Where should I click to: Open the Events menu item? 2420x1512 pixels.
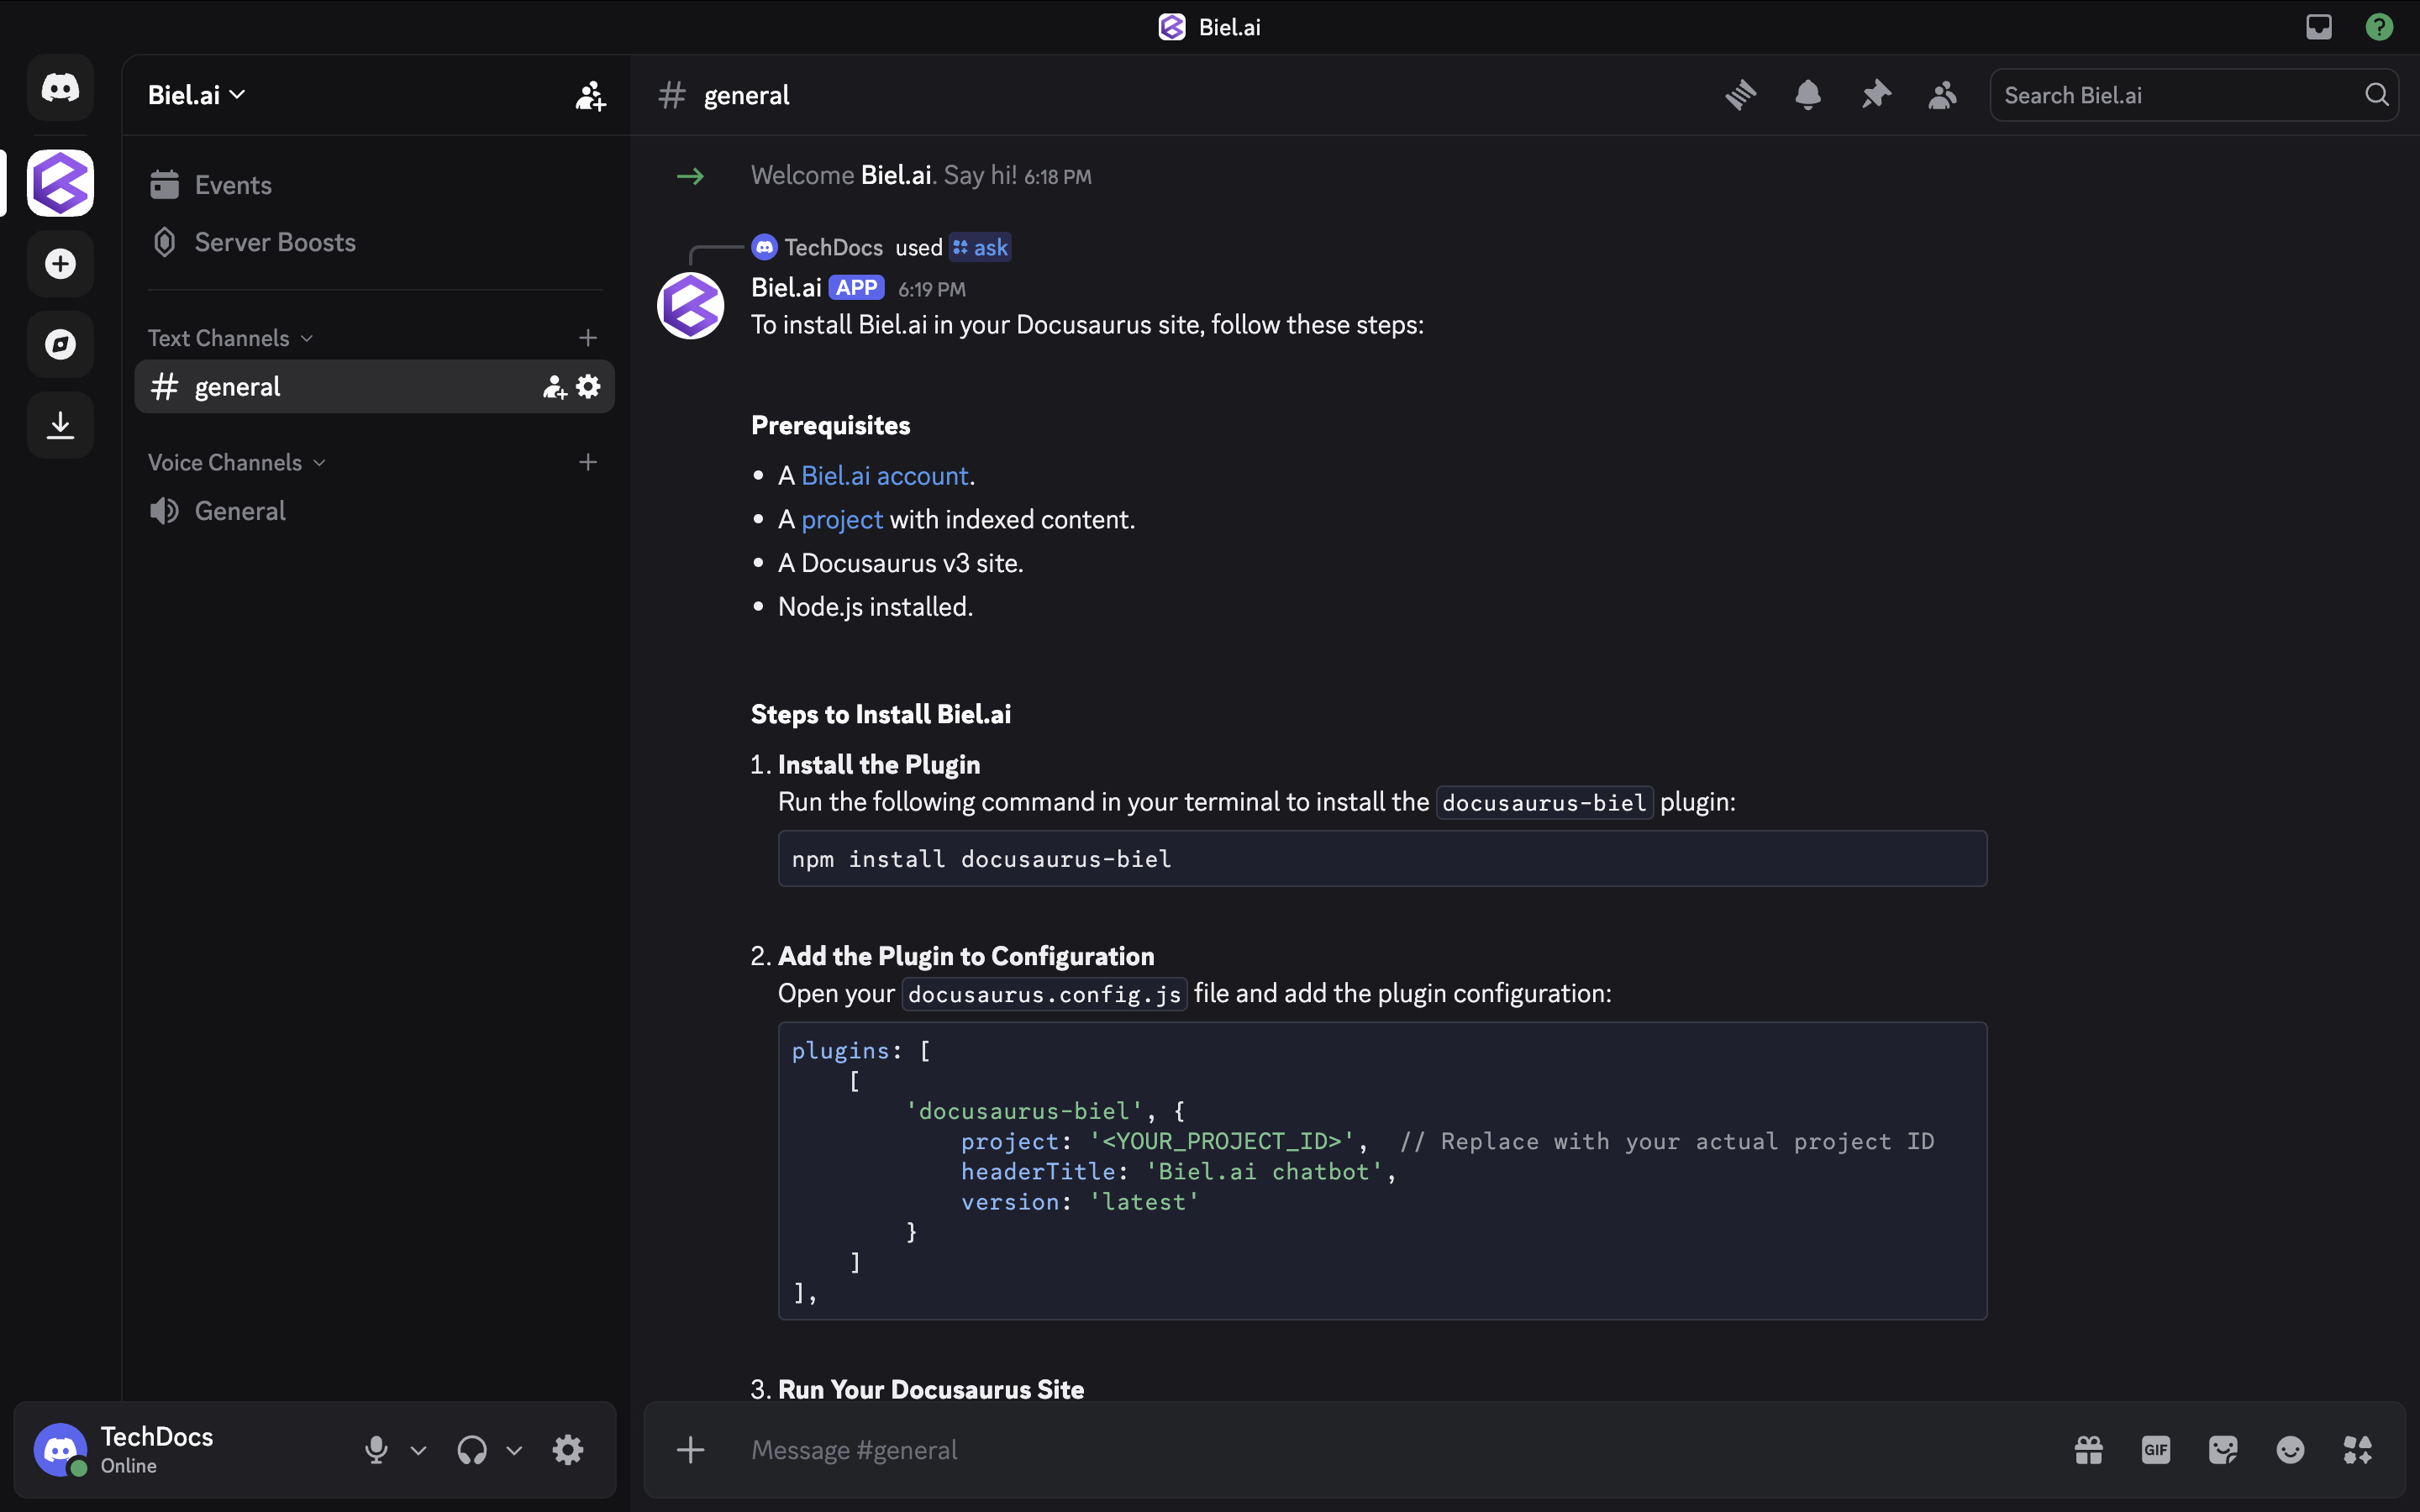tap(232, 184)
